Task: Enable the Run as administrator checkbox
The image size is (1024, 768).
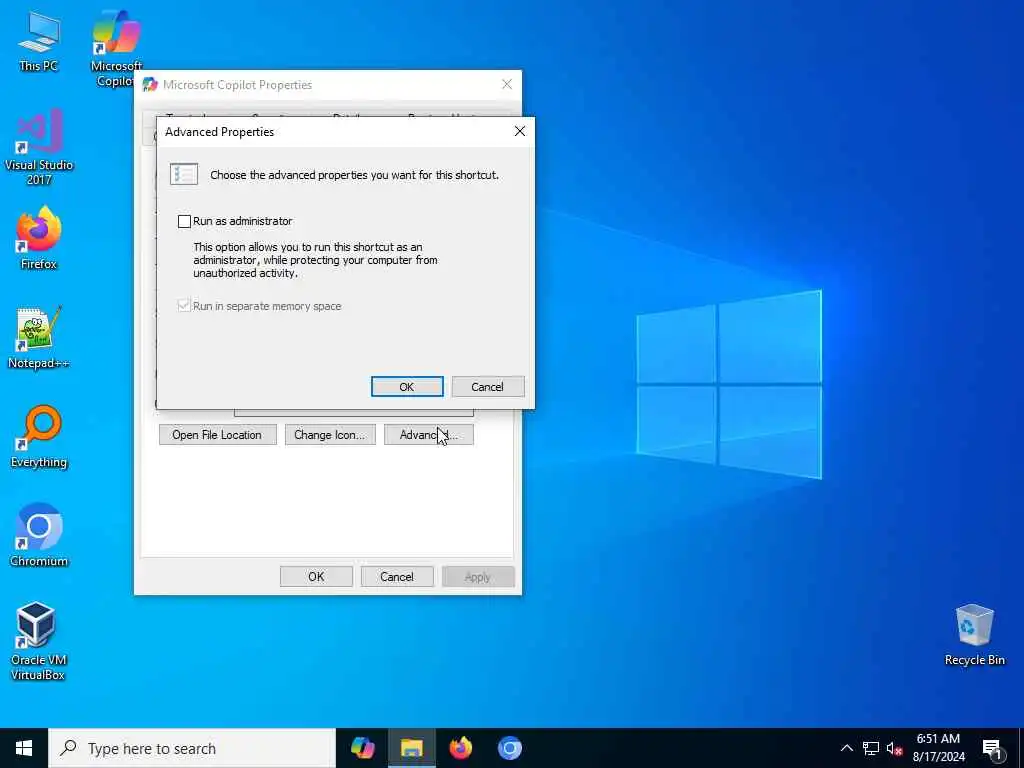Action: 184,221
